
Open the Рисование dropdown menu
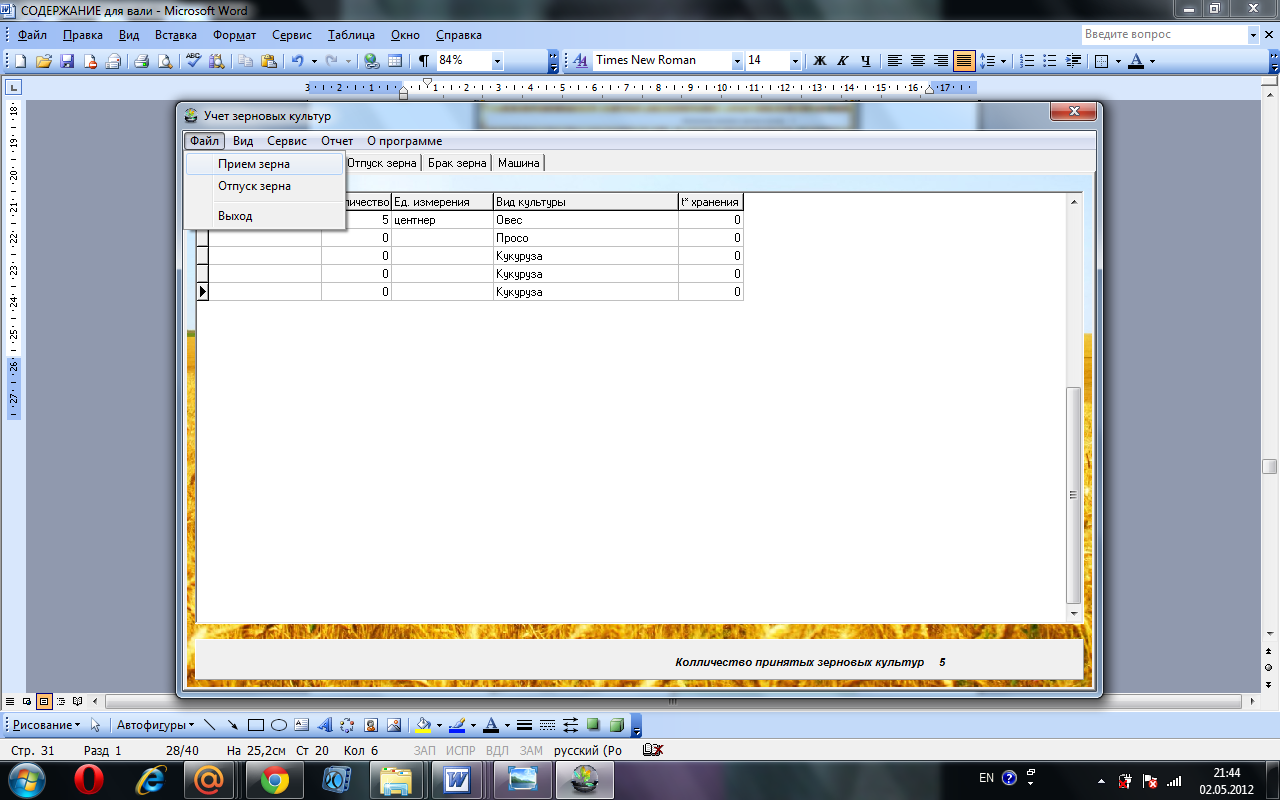(46, 725)
